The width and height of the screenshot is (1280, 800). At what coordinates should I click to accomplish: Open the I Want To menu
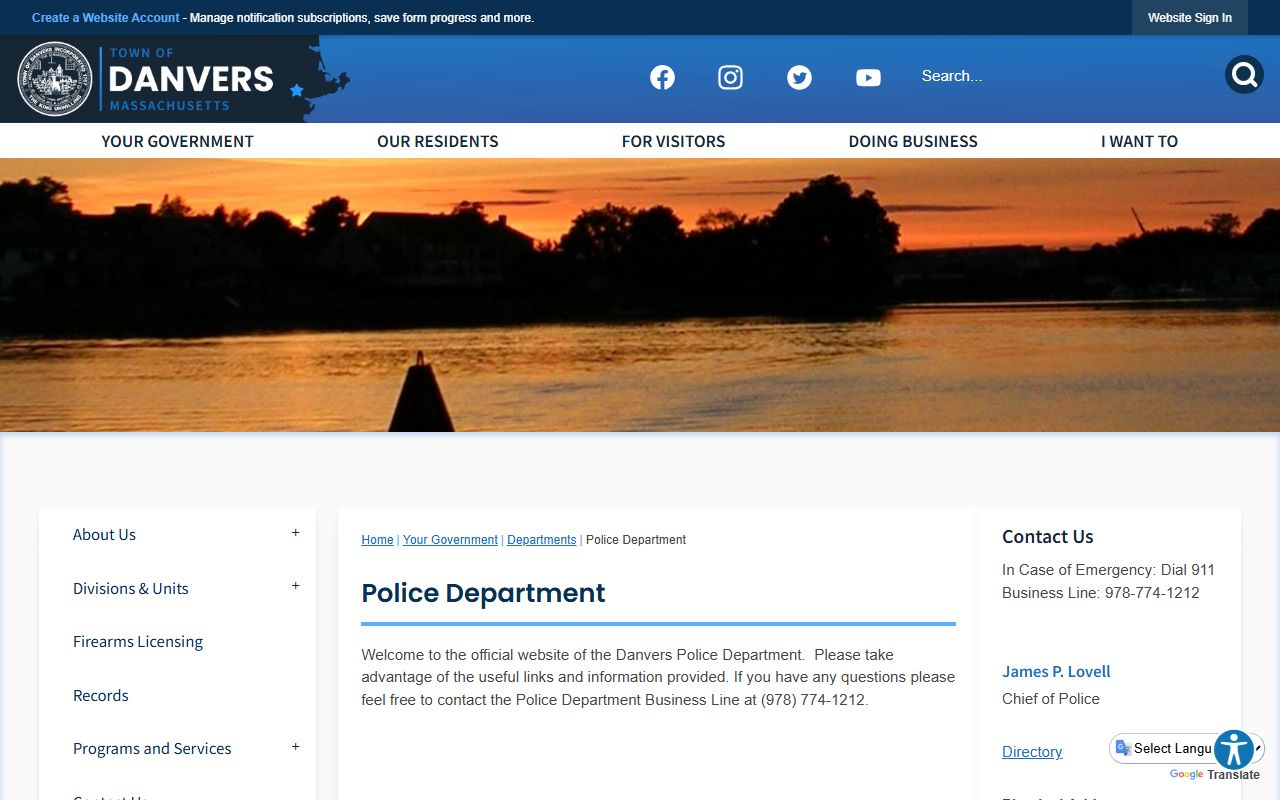1139,141
